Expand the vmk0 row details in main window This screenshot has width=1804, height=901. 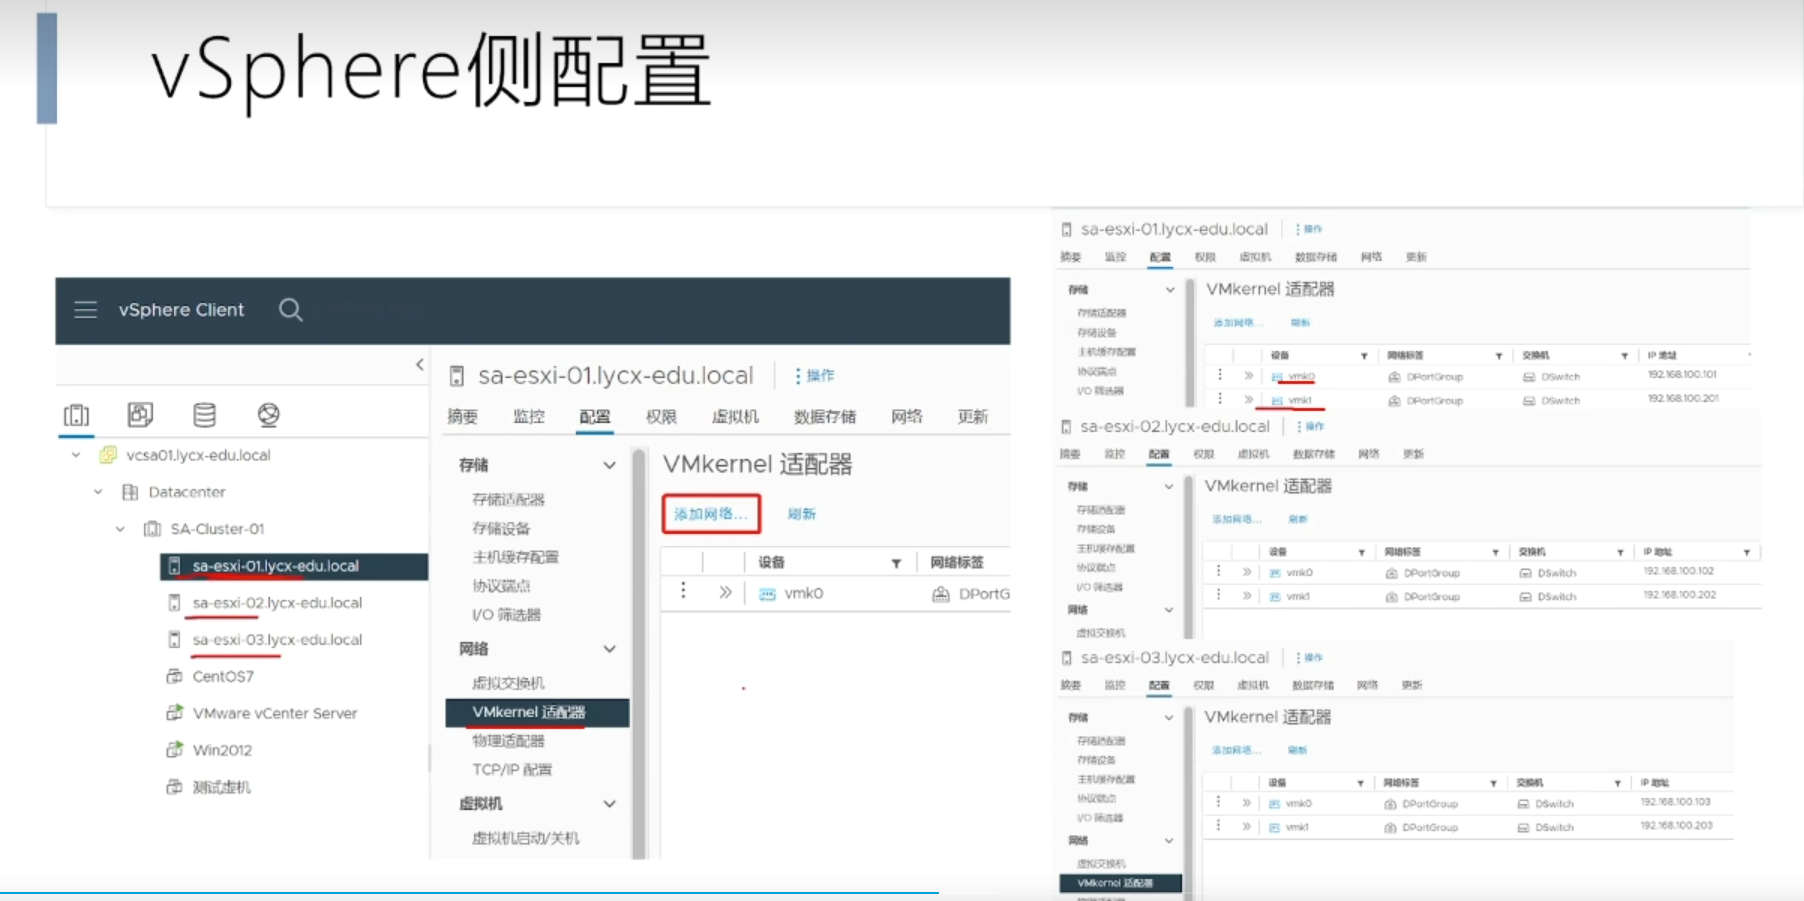[x=726, y=593]
